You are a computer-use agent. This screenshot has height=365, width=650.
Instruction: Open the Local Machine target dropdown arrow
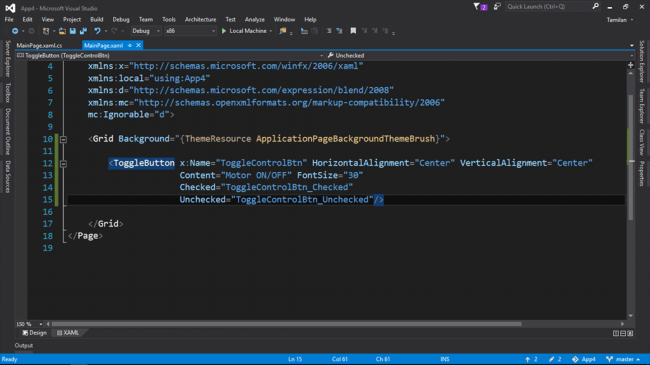click(271, 31)
